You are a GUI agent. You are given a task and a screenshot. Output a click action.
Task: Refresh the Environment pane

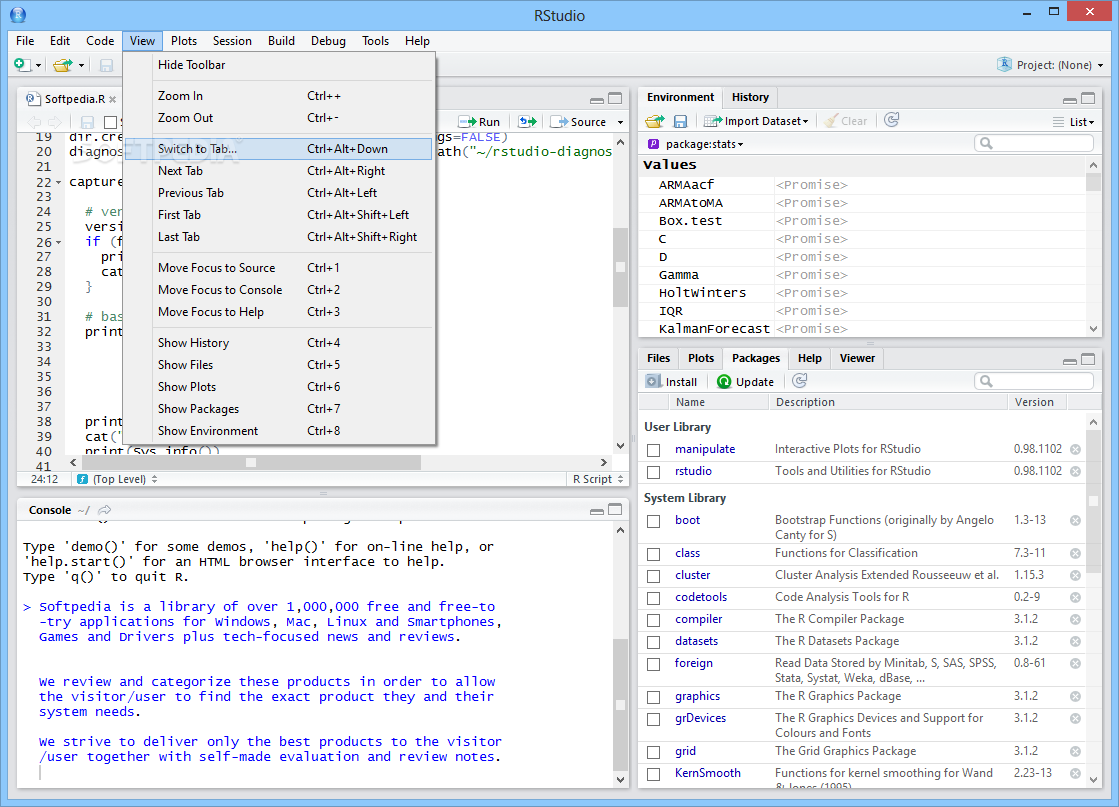pos(891,120)
